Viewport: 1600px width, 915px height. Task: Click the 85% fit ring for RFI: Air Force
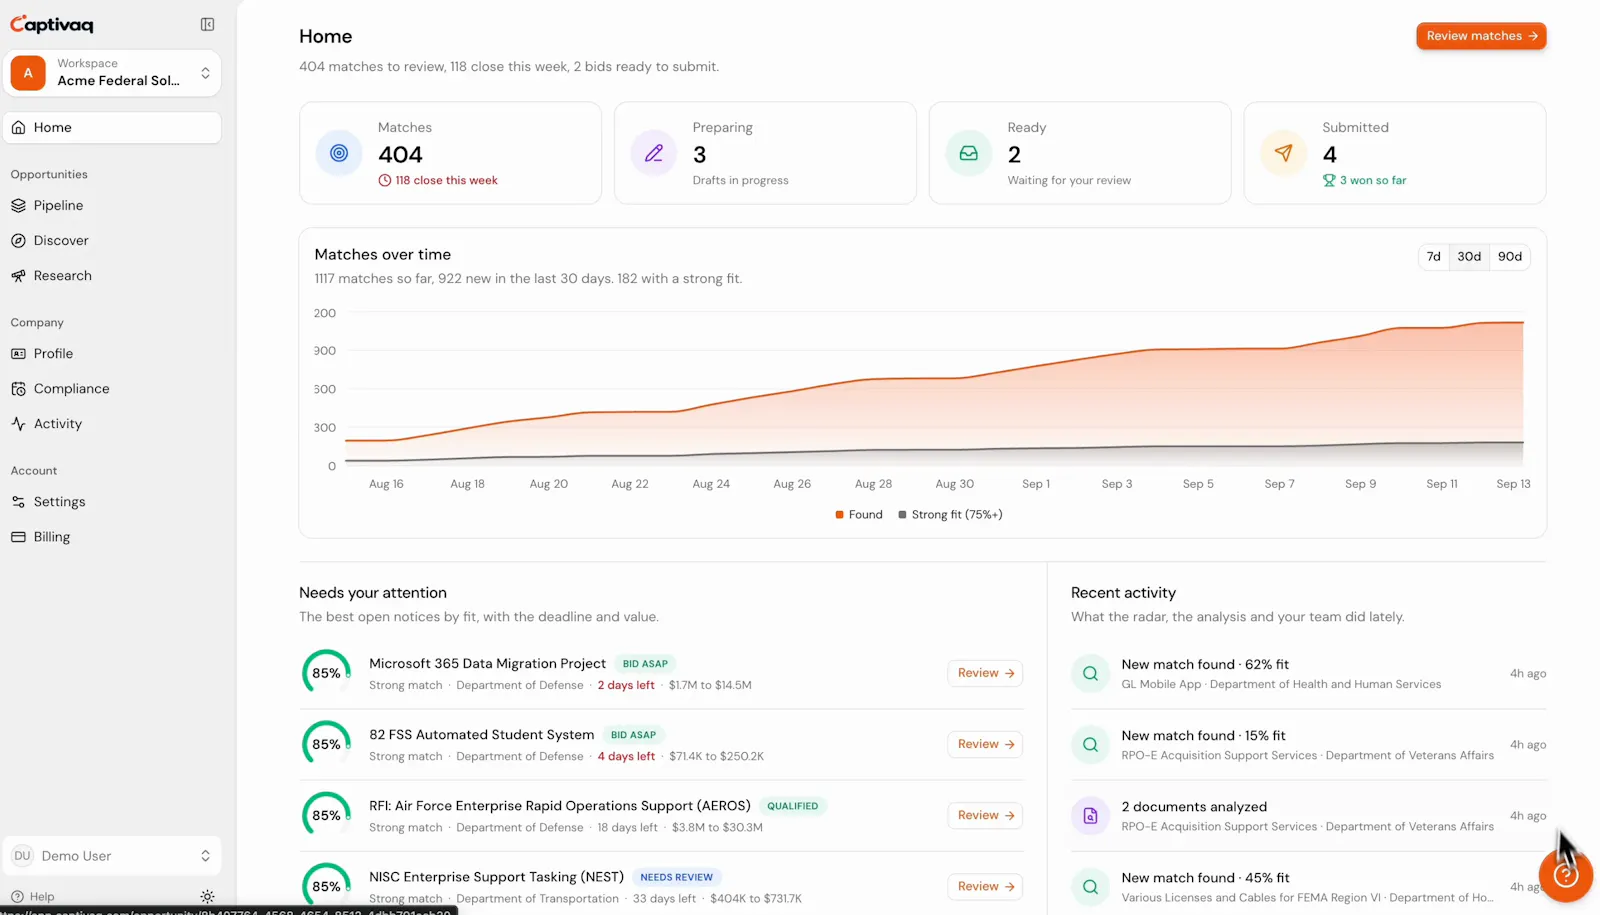pyautogui.click(x=326, y=815)
